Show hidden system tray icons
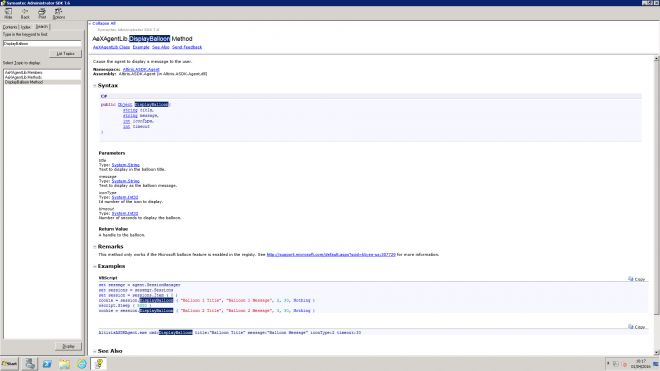The width and height of the screenshot is (660, 371). (608, 364)
